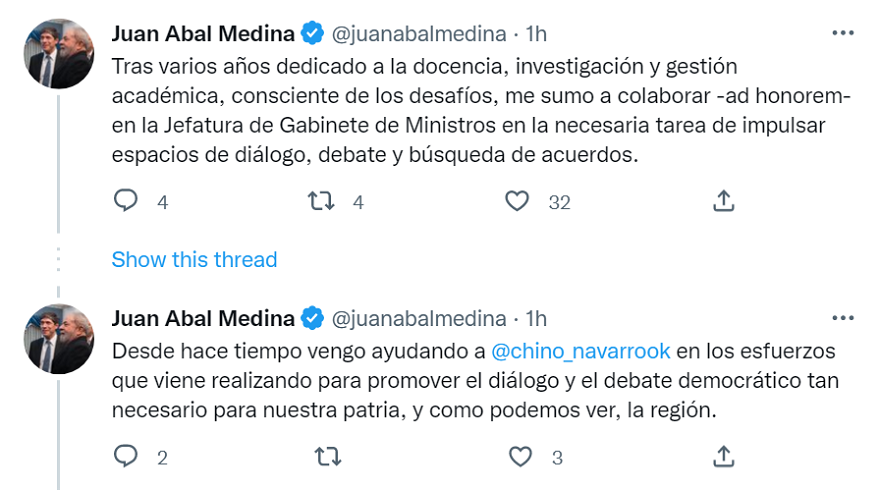Open the second tweet's 1h timestamp
Image resolution: width=880 pixels, height=490 pixels.
coord(537,319)
